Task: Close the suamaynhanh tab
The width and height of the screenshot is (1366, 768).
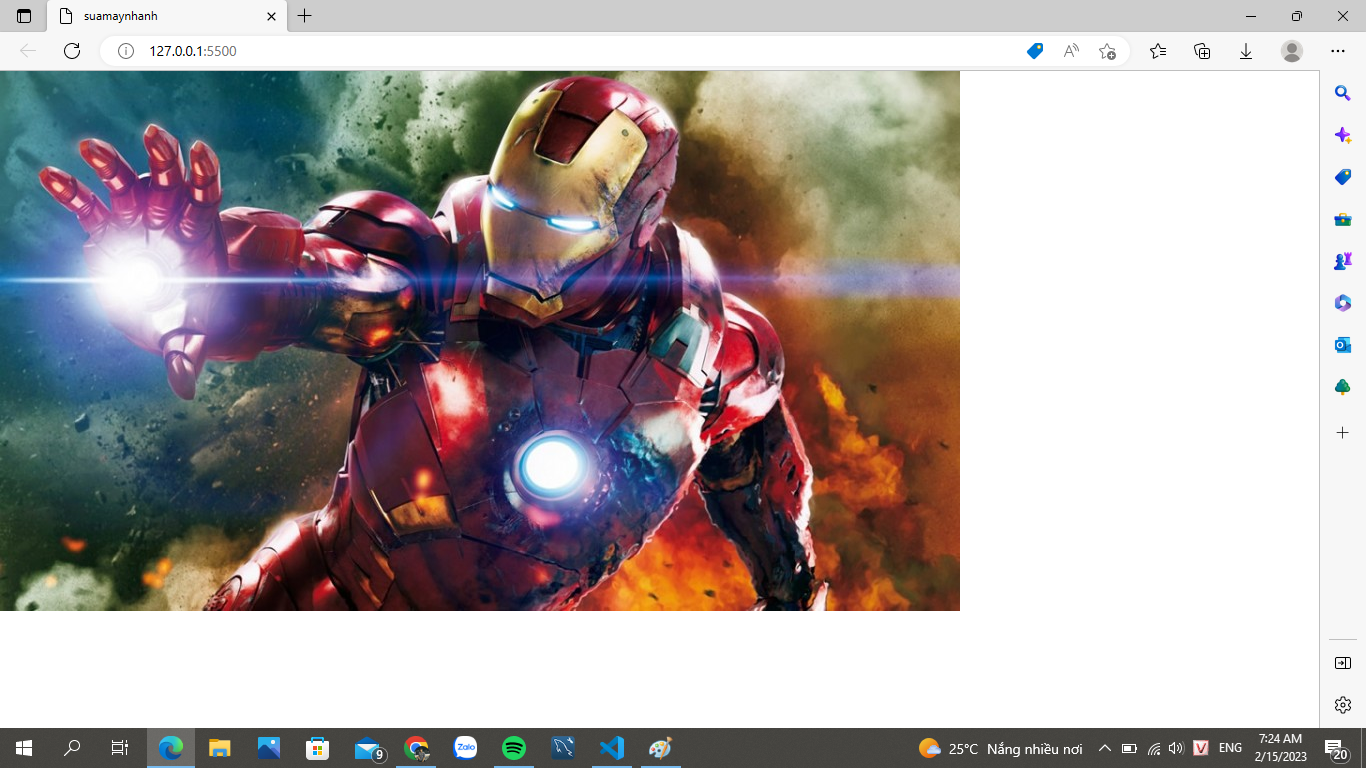Action: click(x=271, y=16)
